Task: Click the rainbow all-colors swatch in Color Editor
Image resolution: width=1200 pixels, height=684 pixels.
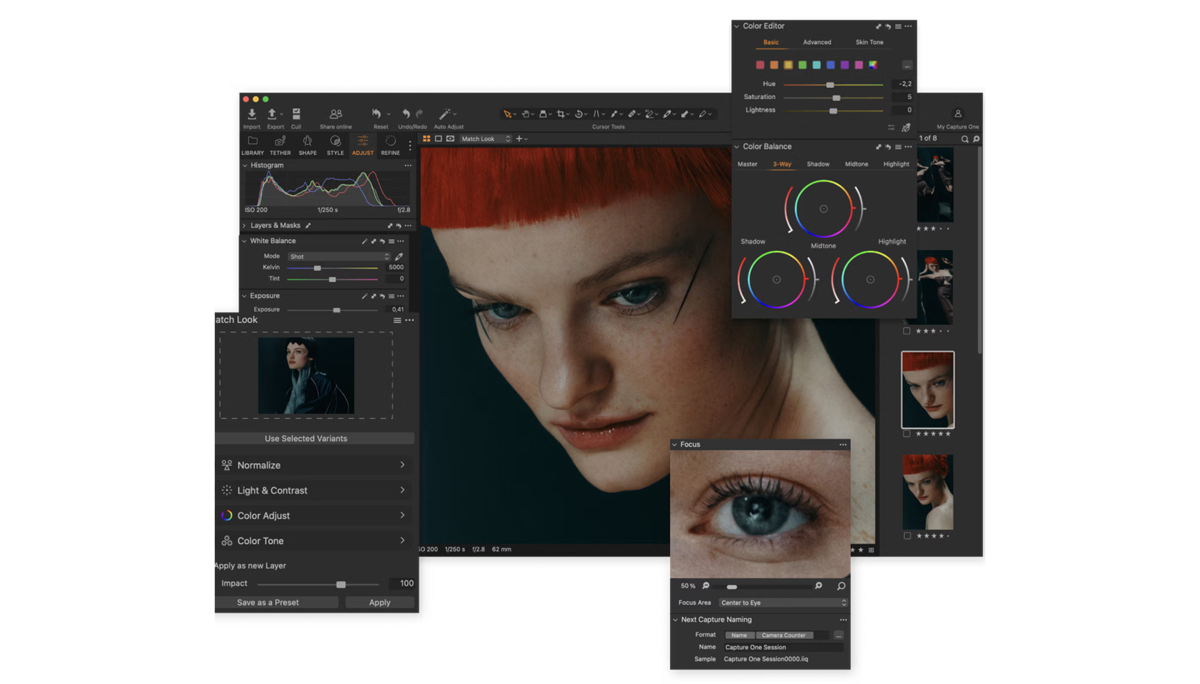Action: tap(873, 65)
